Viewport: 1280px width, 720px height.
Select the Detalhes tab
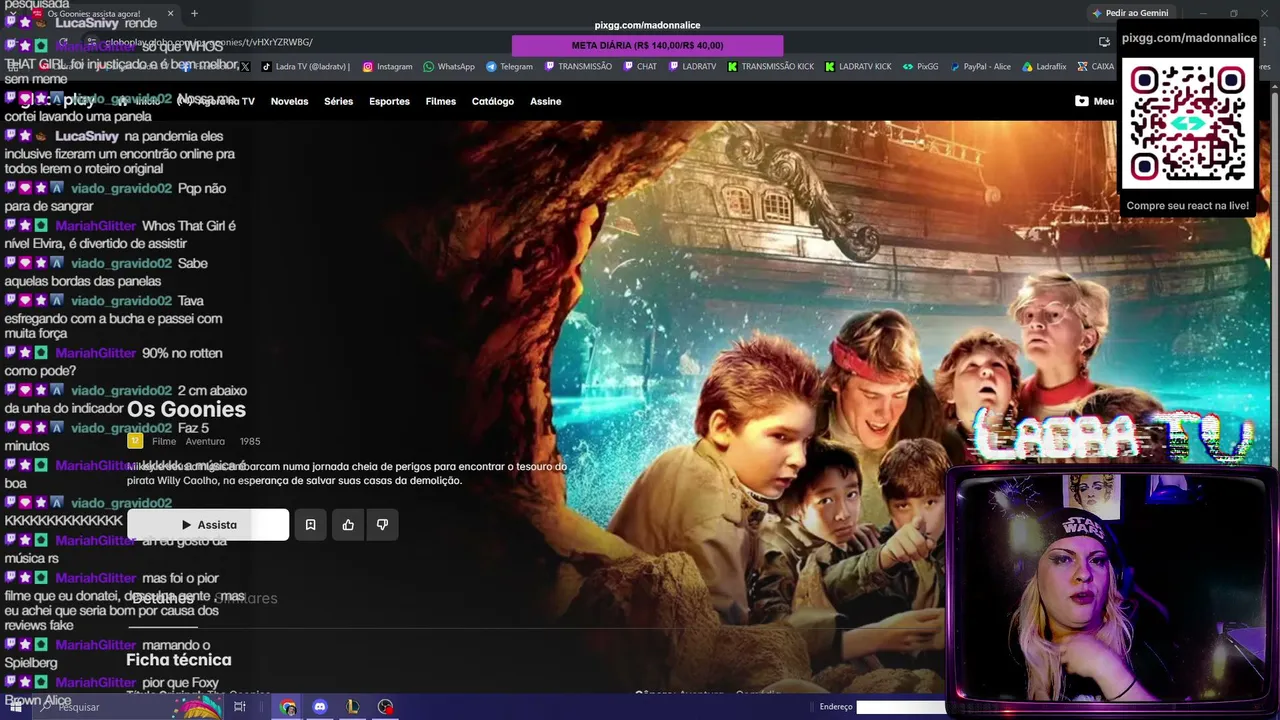[163, 598]
